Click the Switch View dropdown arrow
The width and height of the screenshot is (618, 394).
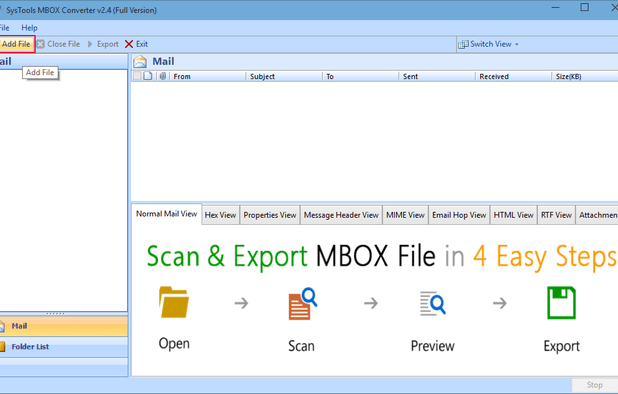[x=517, y=45]
